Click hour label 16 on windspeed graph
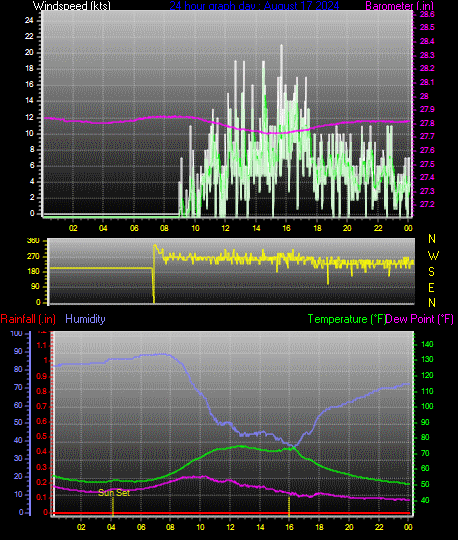Viewport: 458px width, 540px height. pos(287,228)
